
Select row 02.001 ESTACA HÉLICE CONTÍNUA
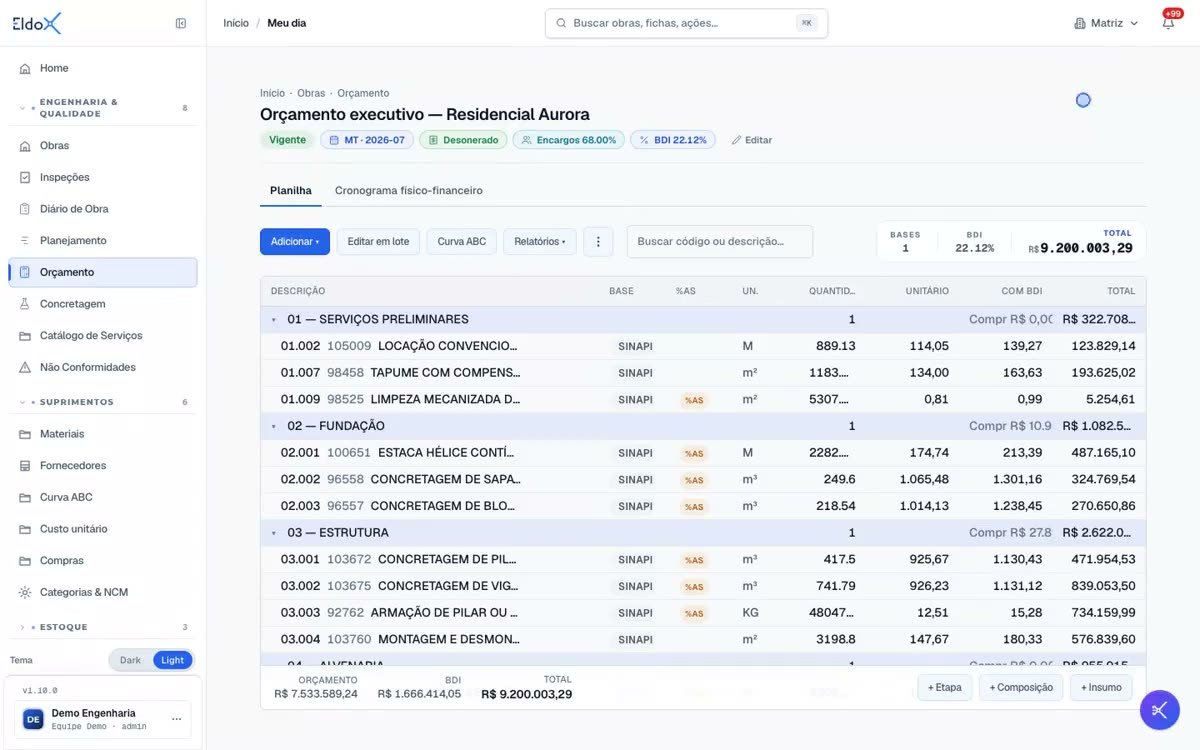(703, 453)
